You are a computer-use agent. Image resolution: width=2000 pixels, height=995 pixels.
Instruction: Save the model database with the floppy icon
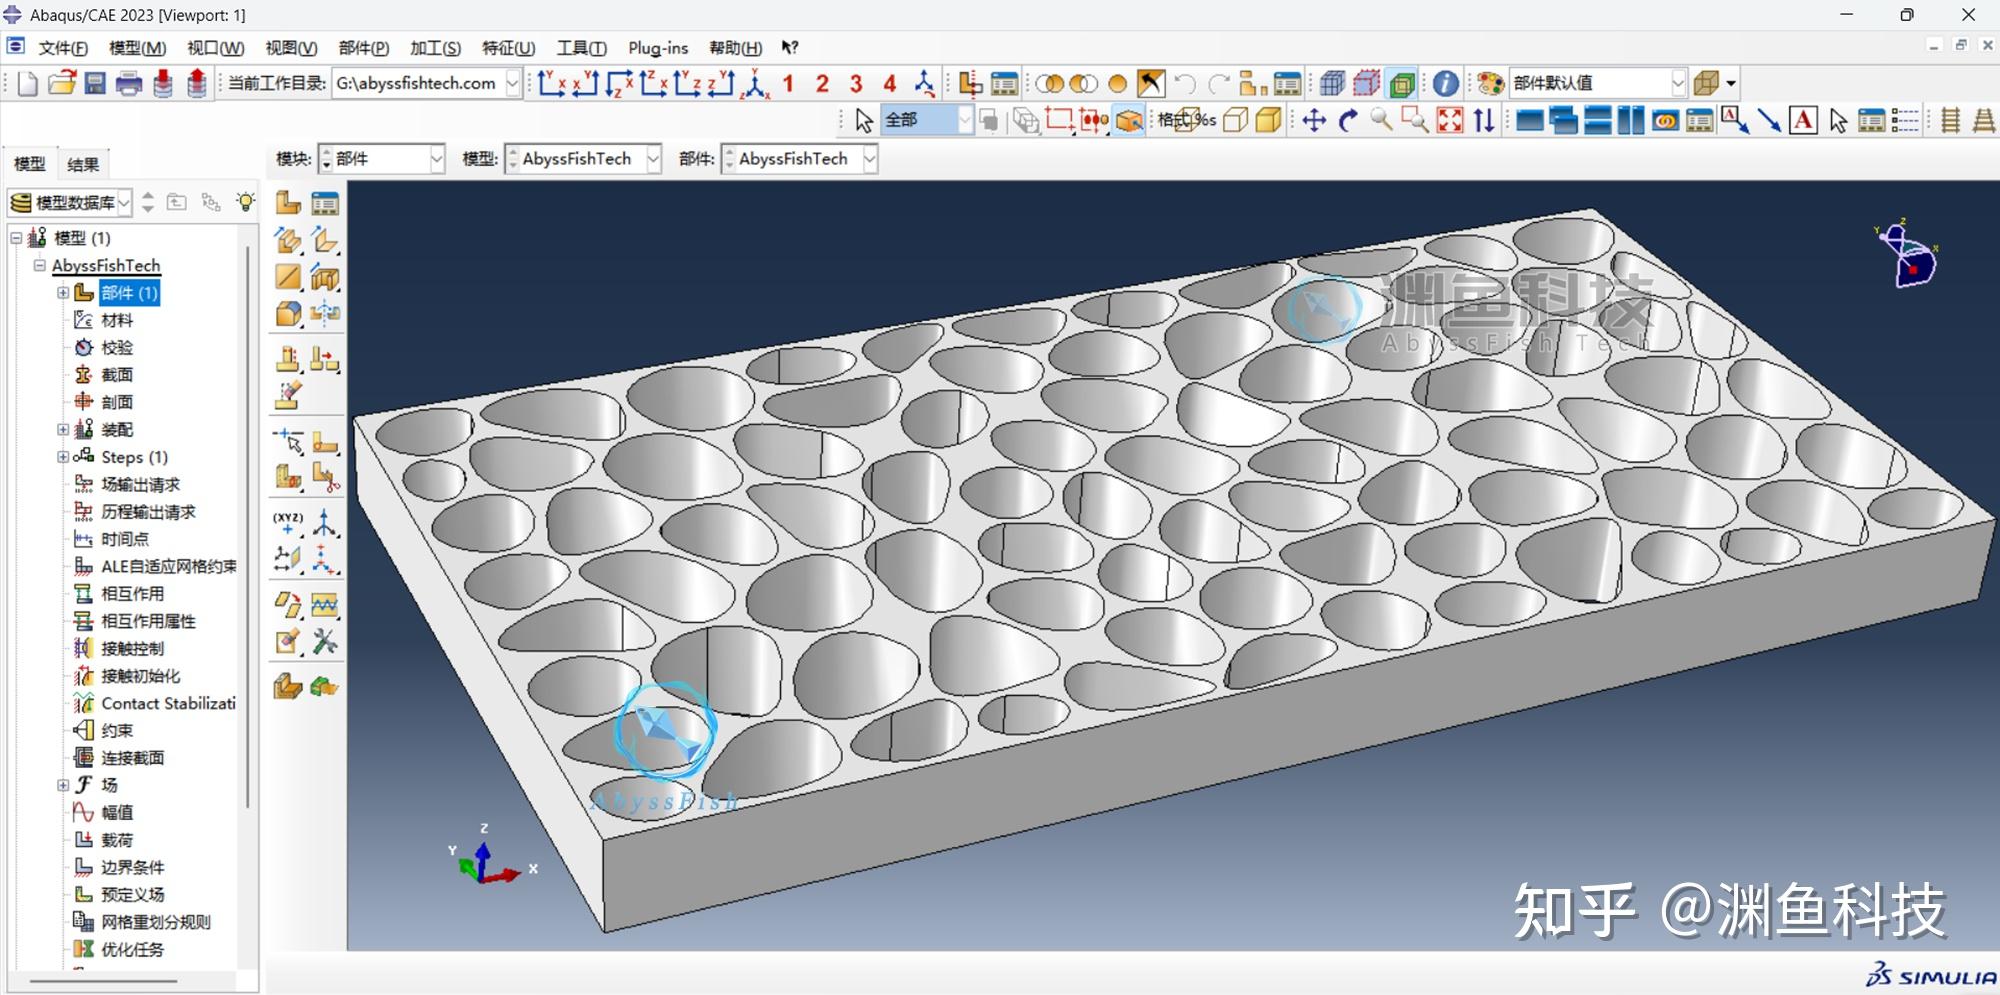coord(95,84)
